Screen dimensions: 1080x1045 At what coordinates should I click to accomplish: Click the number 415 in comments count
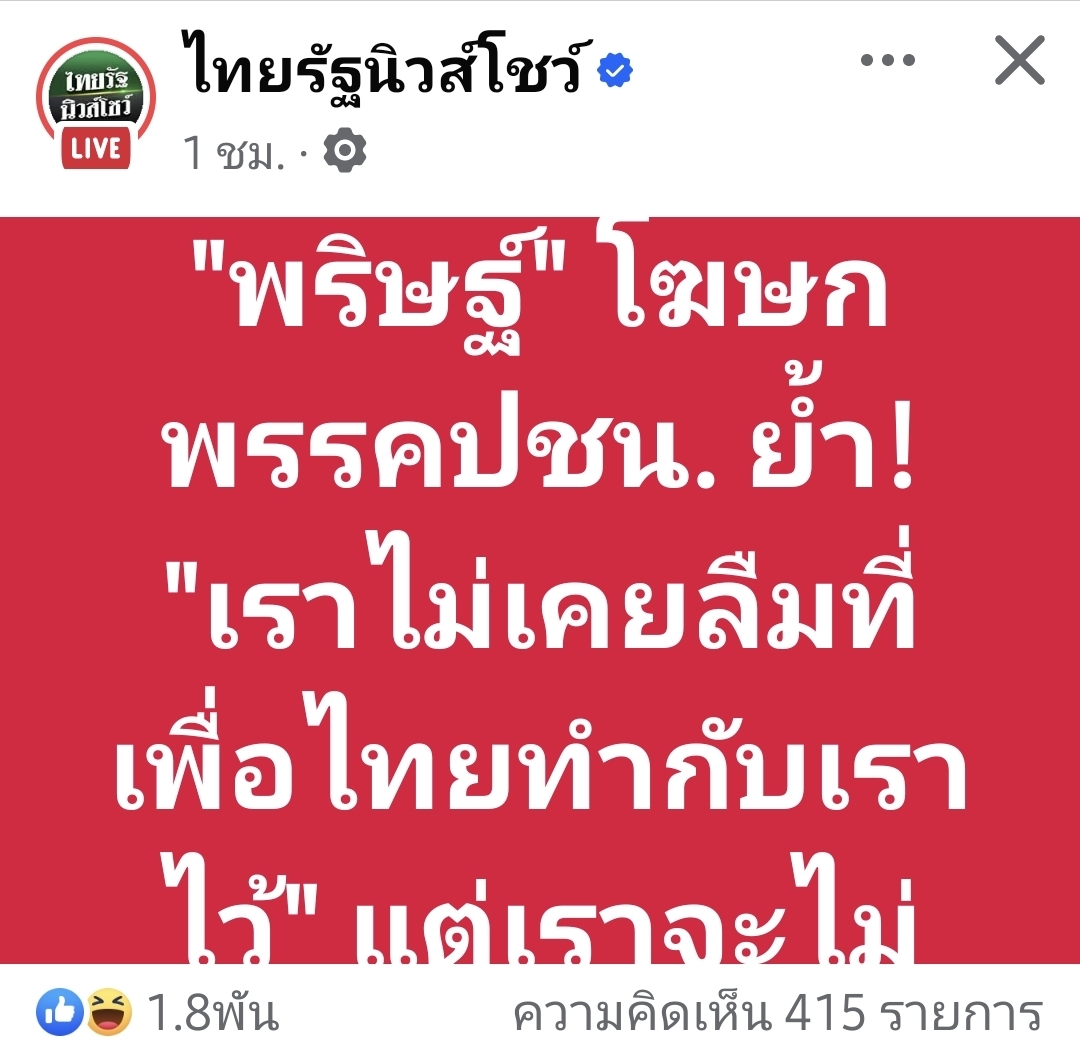[824, 1013]
